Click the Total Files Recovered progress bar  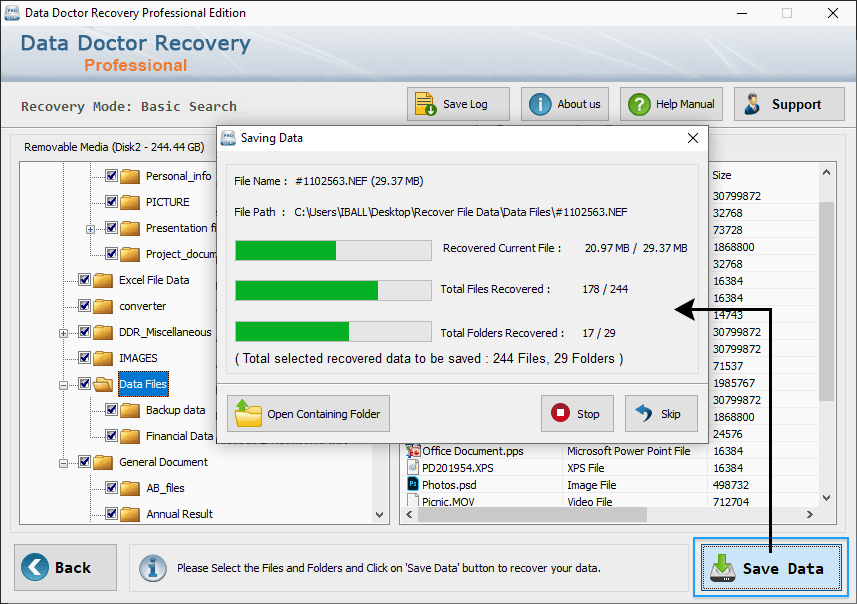[333, 290]
